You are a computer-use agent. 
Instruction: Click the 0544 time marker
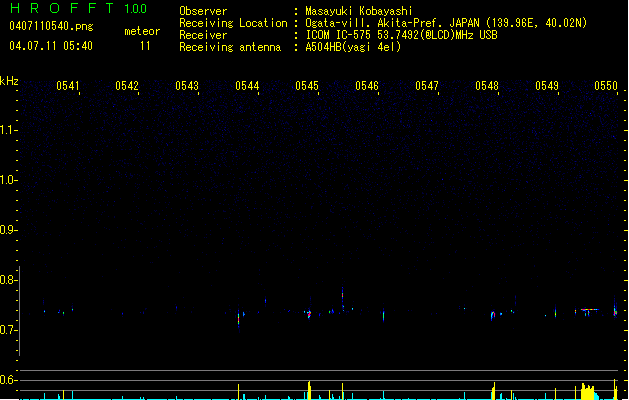tap(247, 86)
